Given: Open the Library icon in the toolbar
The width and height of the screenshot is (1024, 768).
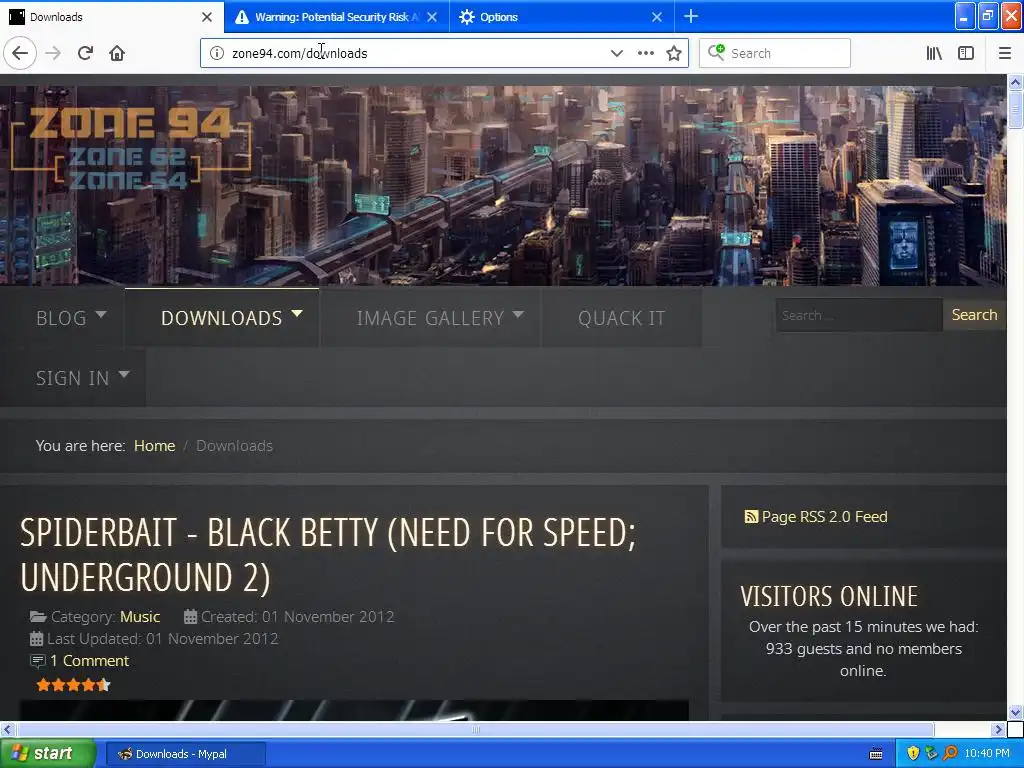Looking at the screenshot, I should click(x=934, y=53).
